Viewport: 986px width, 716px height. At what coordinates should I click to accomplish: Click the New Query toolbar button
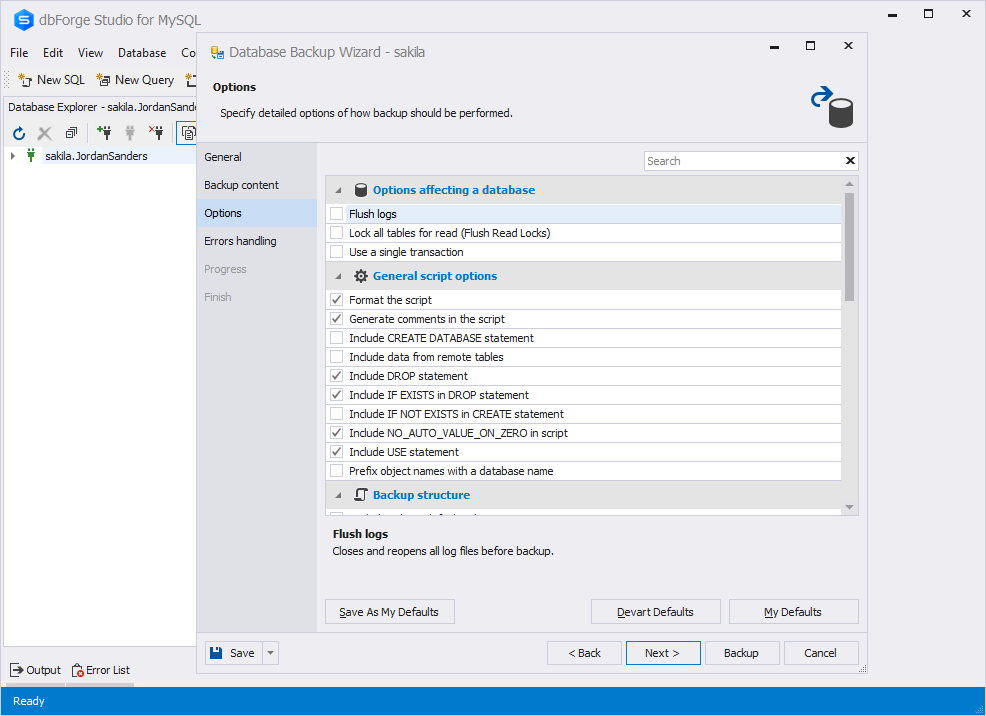[x=135, y=80]
